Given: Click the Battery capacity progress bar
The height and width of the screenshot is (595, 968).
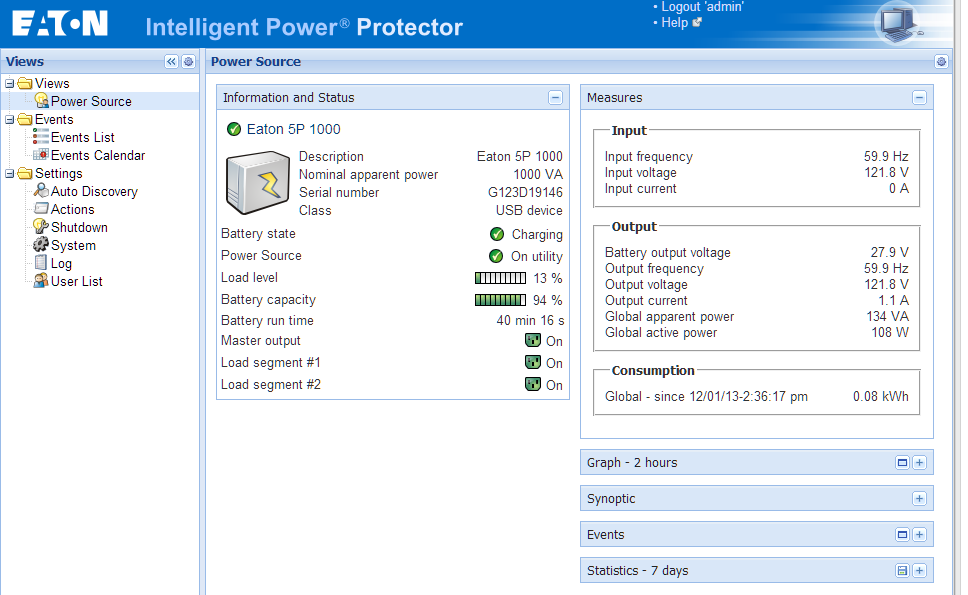Looking at the screenshot, I should (x=500, y=300).
